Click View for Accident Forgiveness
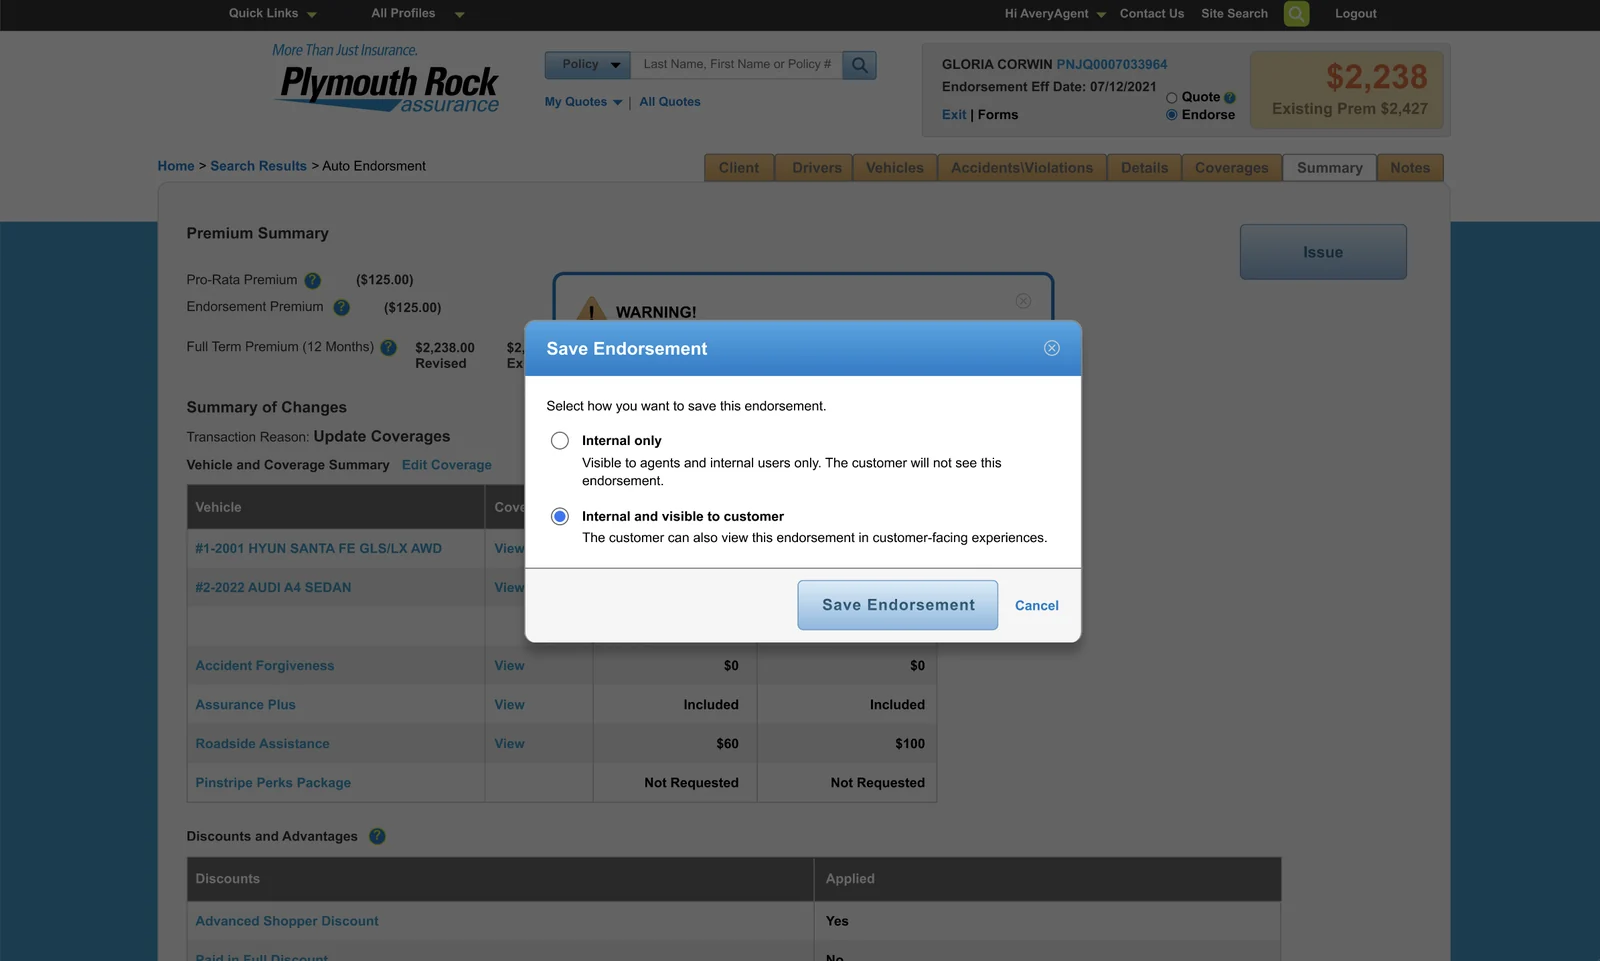 [509, 666]
